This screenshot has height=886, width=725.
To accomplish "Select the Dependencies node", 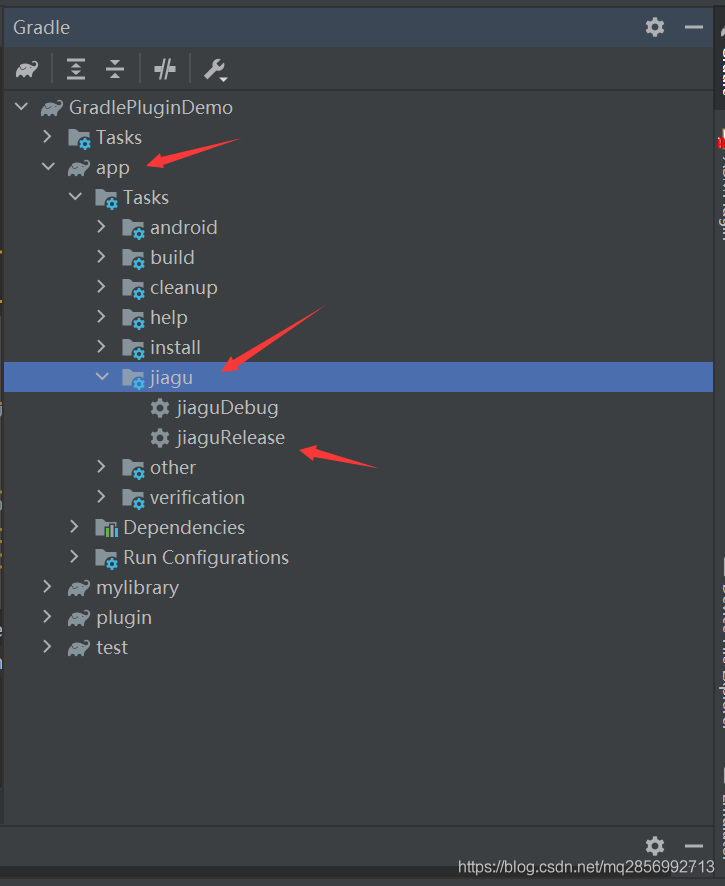I will click(183, 528).
